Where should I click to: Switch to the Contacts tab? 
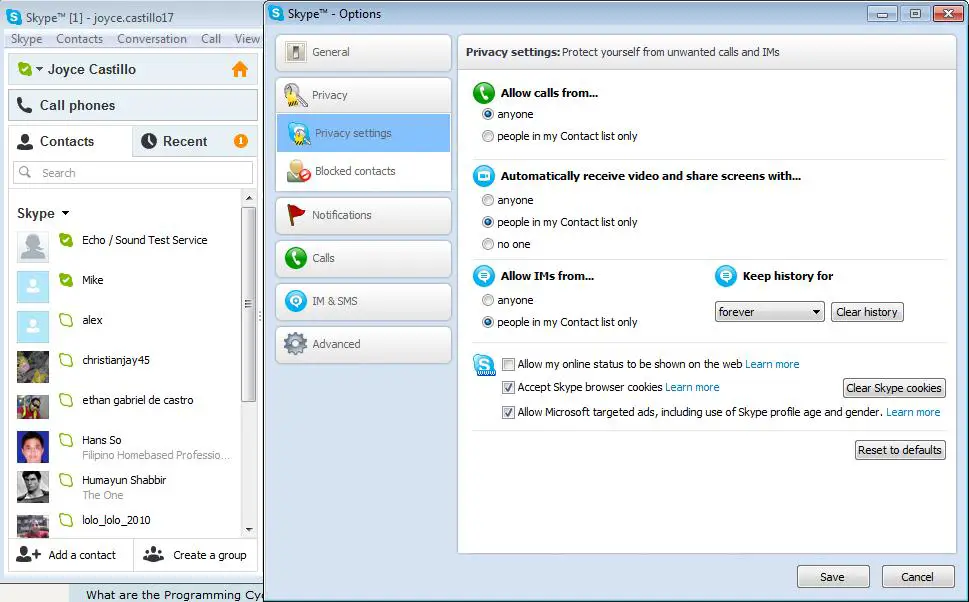70,141
